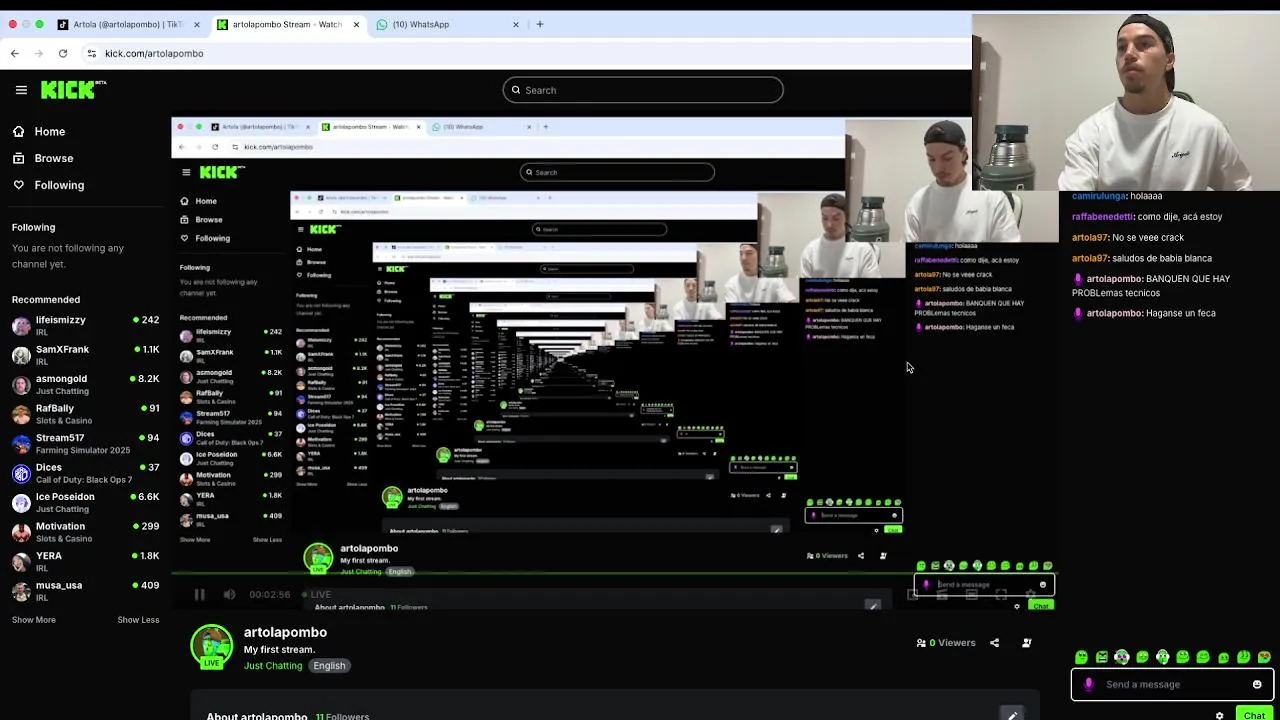Open Motivation's recommended channel

pos(85,532)
